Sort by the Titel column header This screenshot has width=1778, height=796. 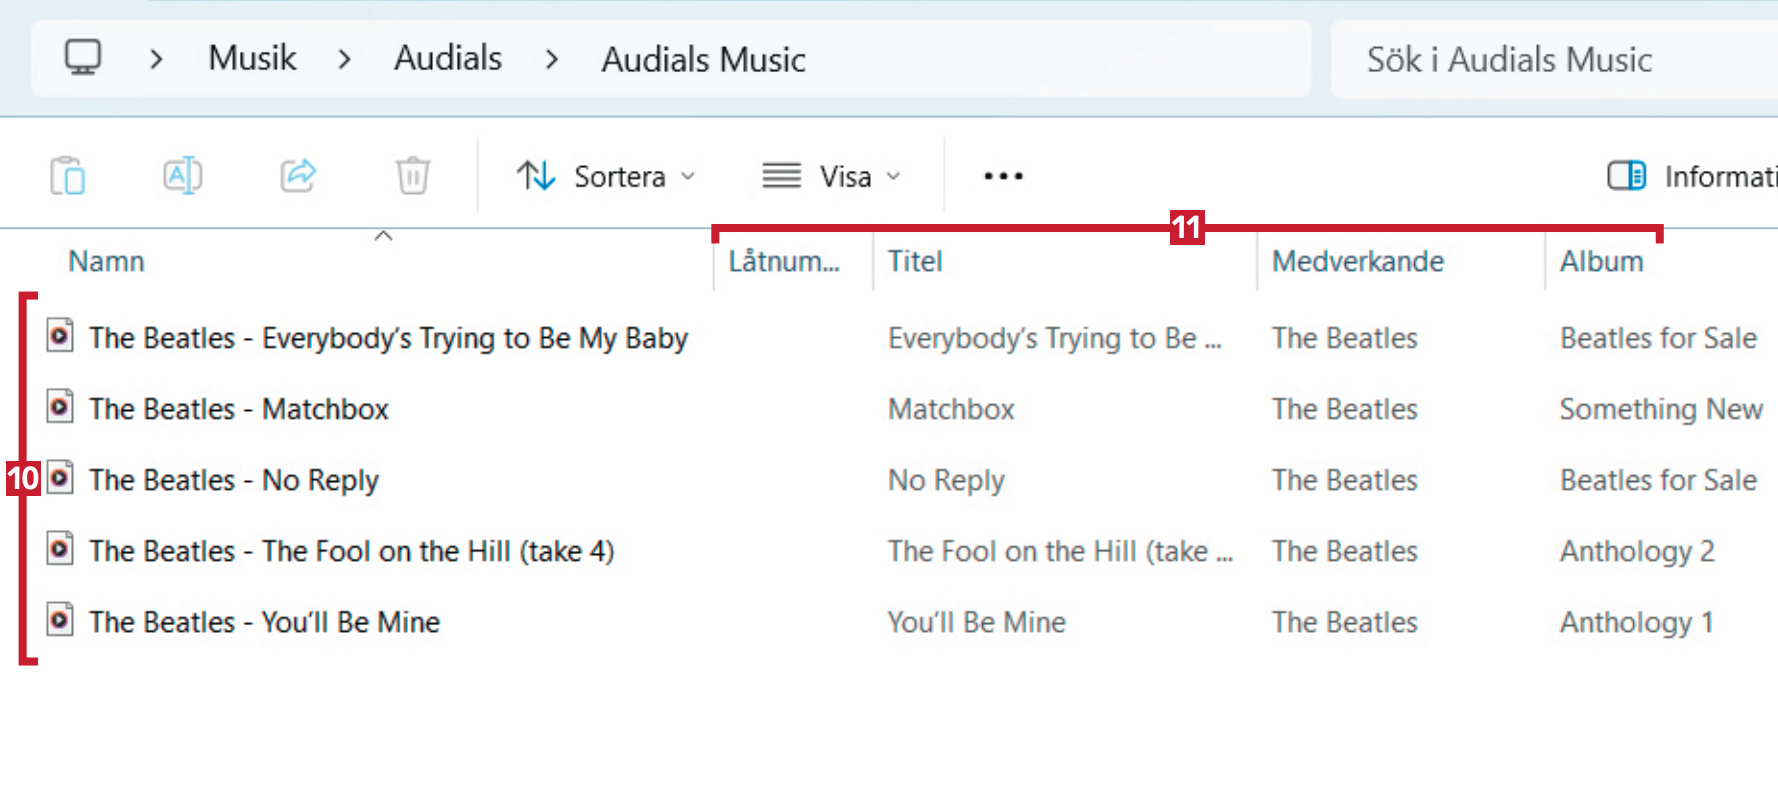click(915, 261)
